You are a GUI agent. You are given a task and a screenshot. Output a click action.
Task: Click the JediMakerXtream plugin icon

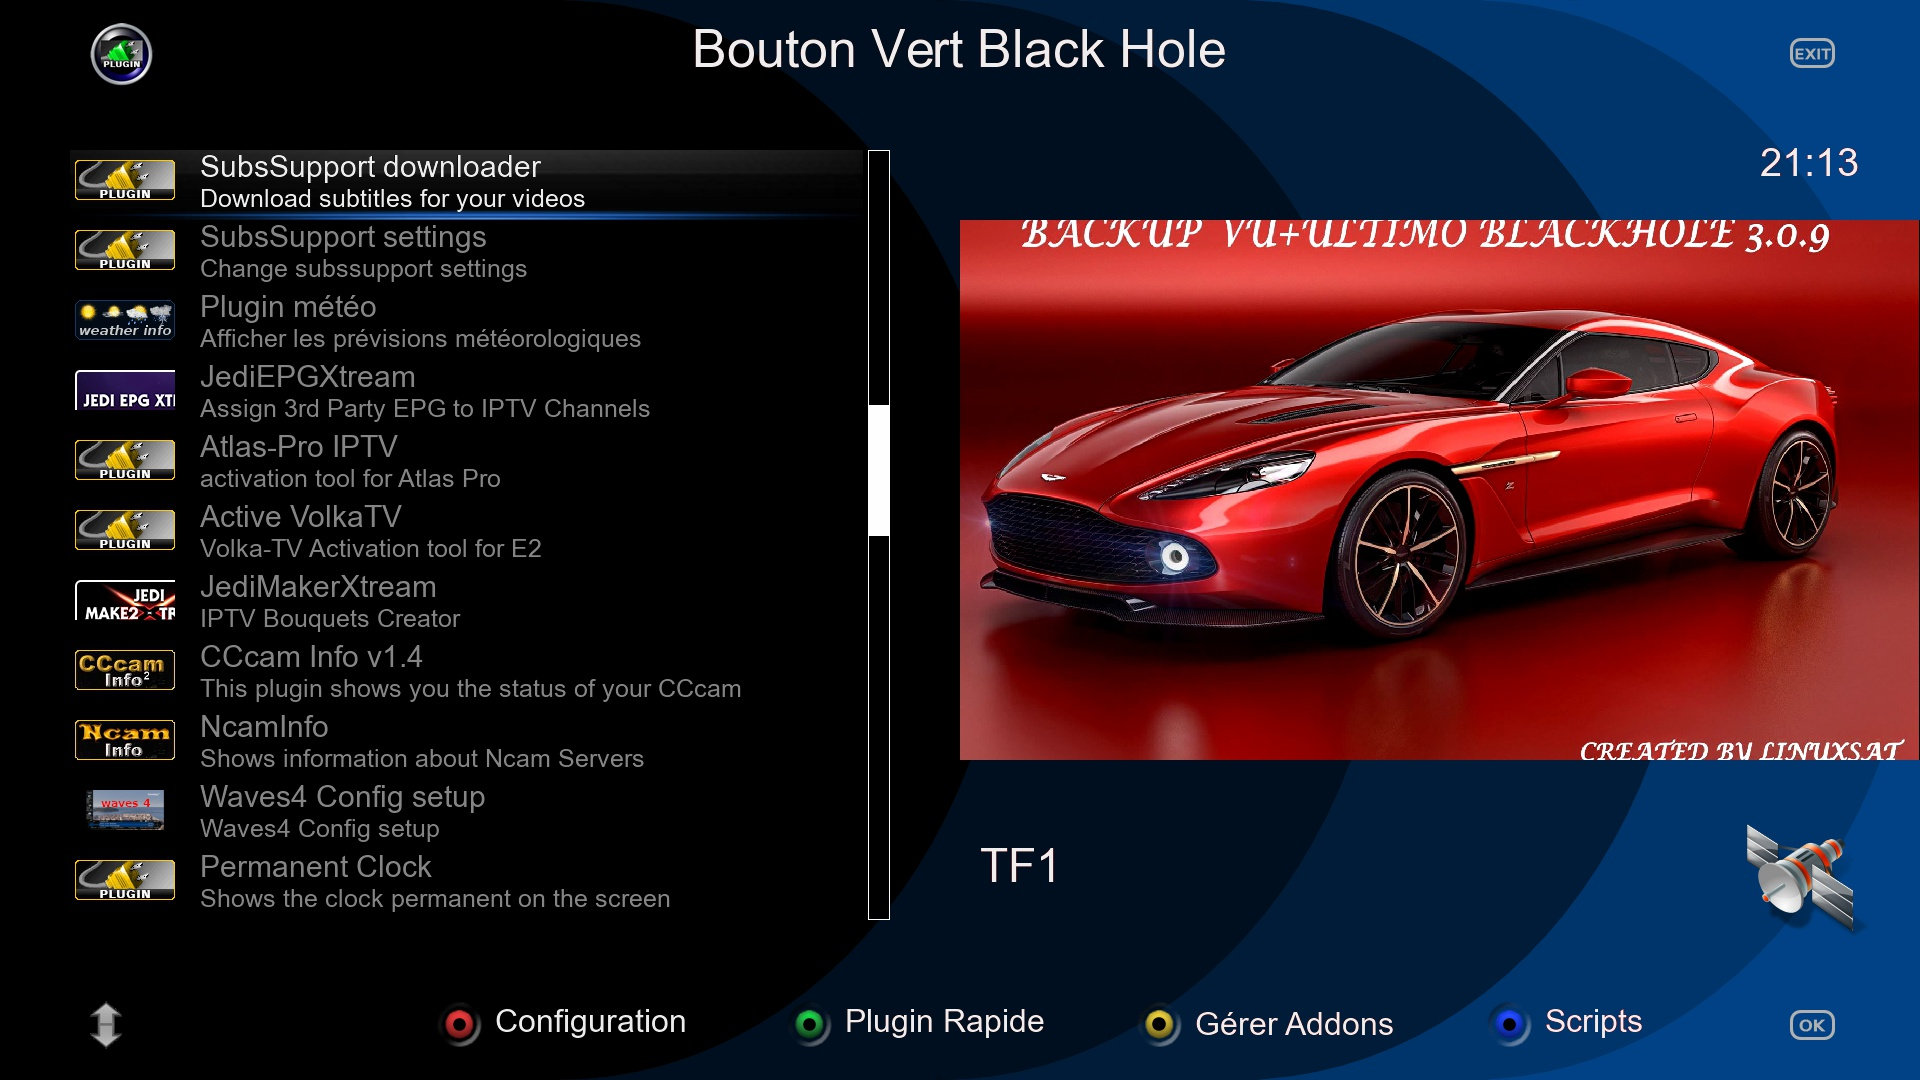[x=125, y=600]
